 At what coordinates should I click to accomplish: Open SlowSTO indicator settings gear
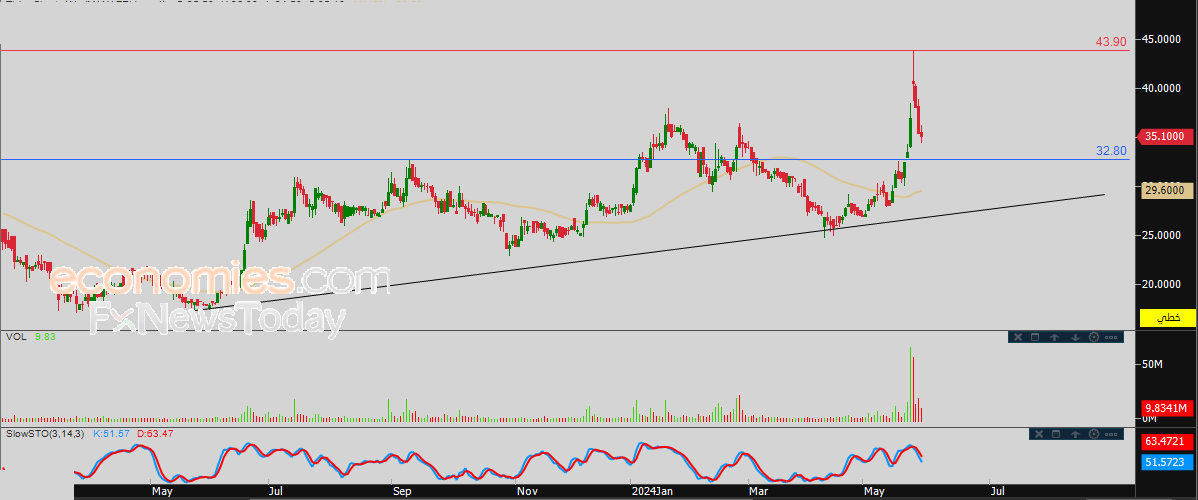[x=1093, y=434]
